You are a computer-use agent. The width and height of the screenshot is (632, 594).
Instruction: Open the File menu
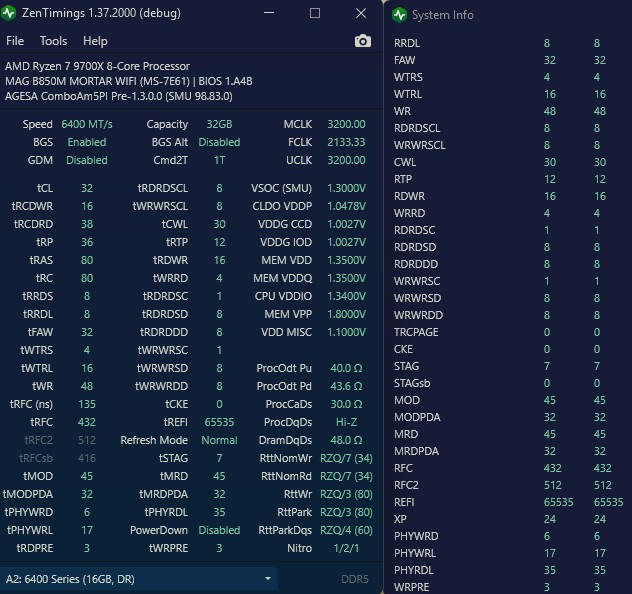pyautogui.click(x=15, y=41)
